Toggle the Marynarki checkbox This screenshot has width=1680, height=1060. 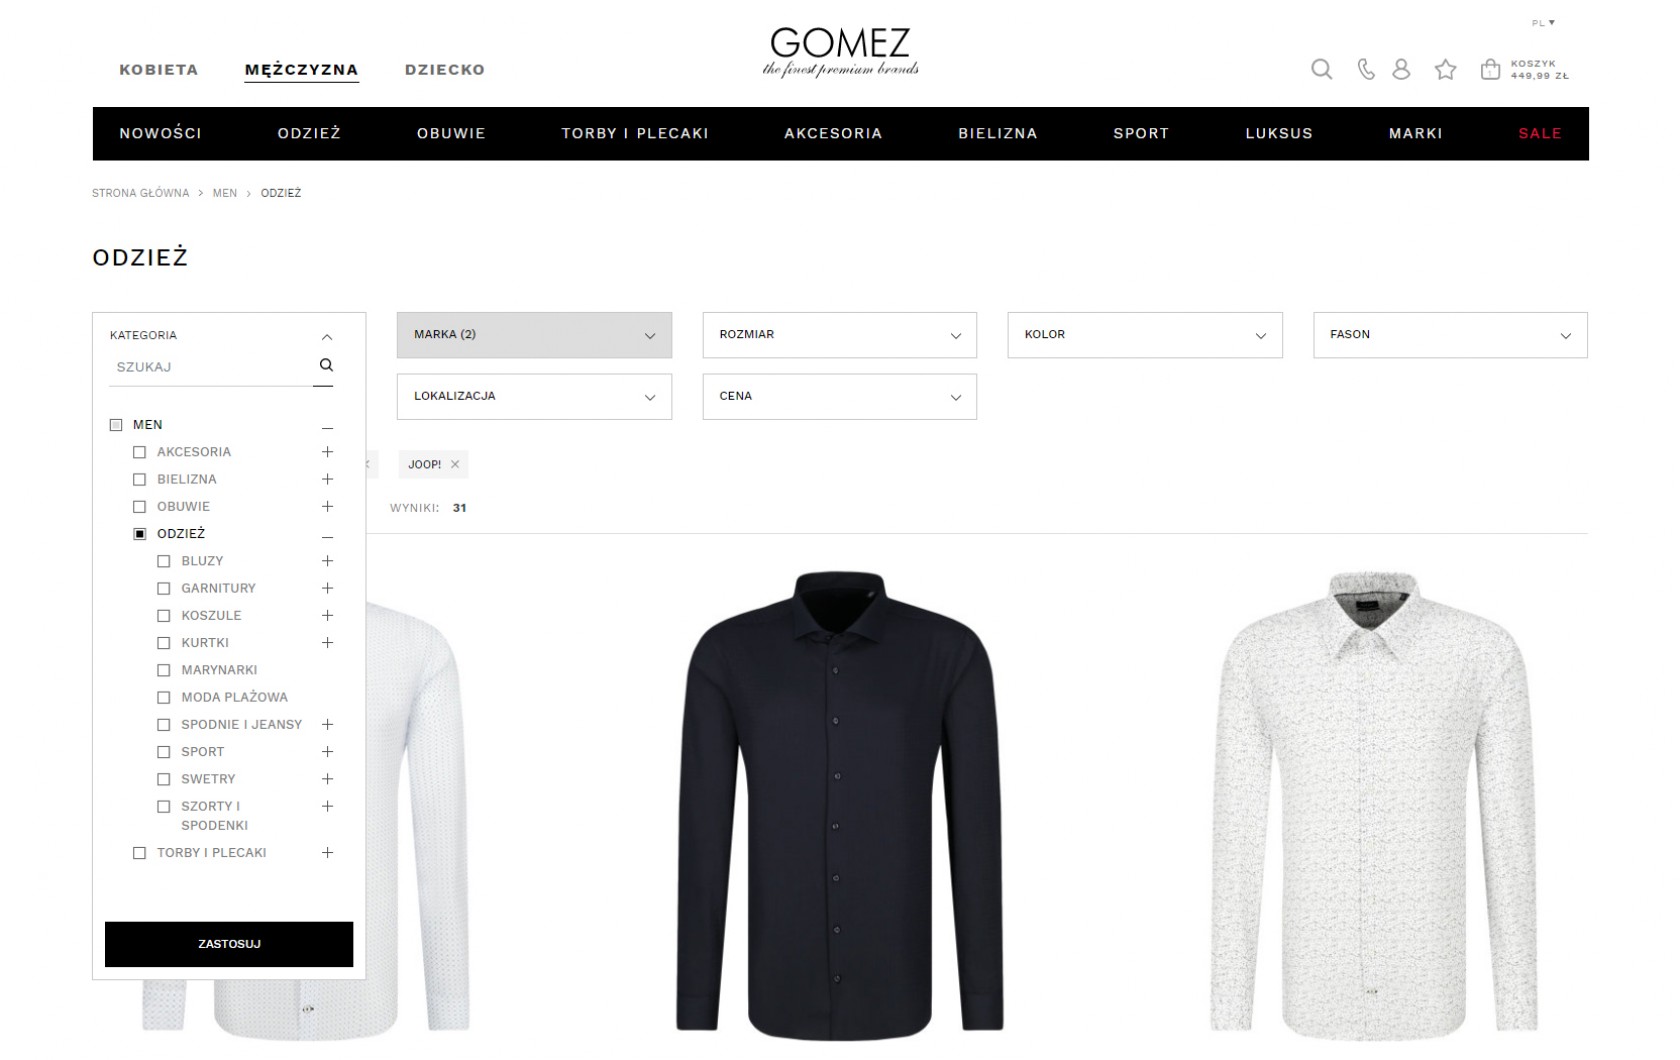[x=164, y=670]
